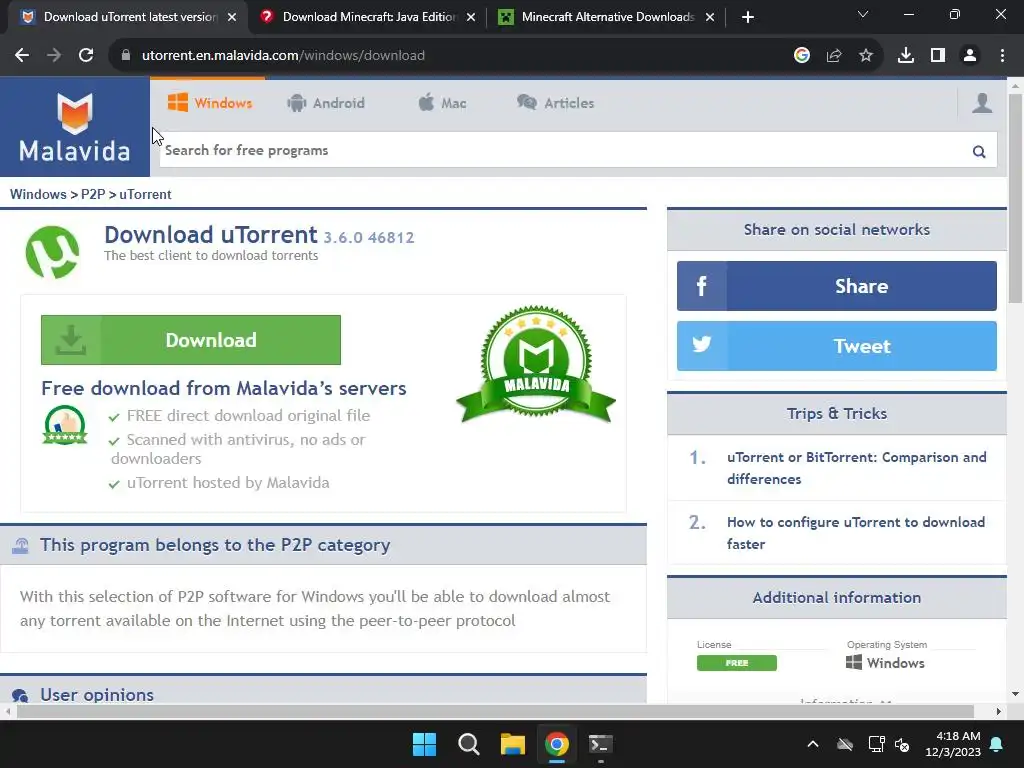Open Chrome three-dot menu
The width and height of the screenshot is (1024, 768).
pos(1002,56)
